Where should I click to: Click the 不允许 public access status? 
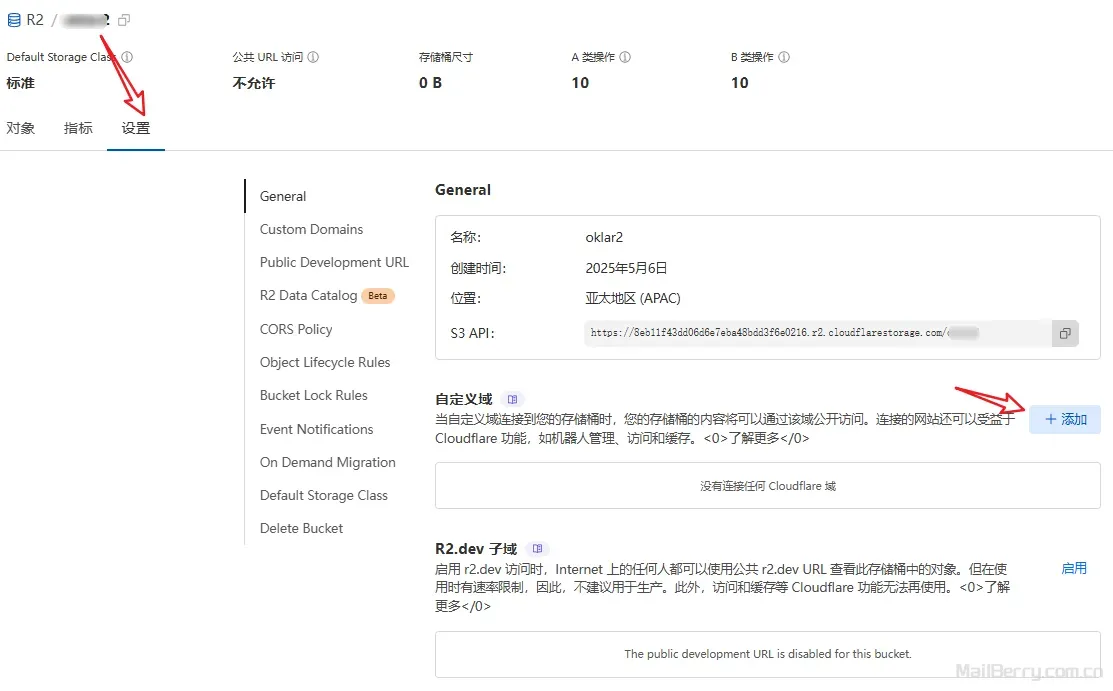[x=253, y=83]
